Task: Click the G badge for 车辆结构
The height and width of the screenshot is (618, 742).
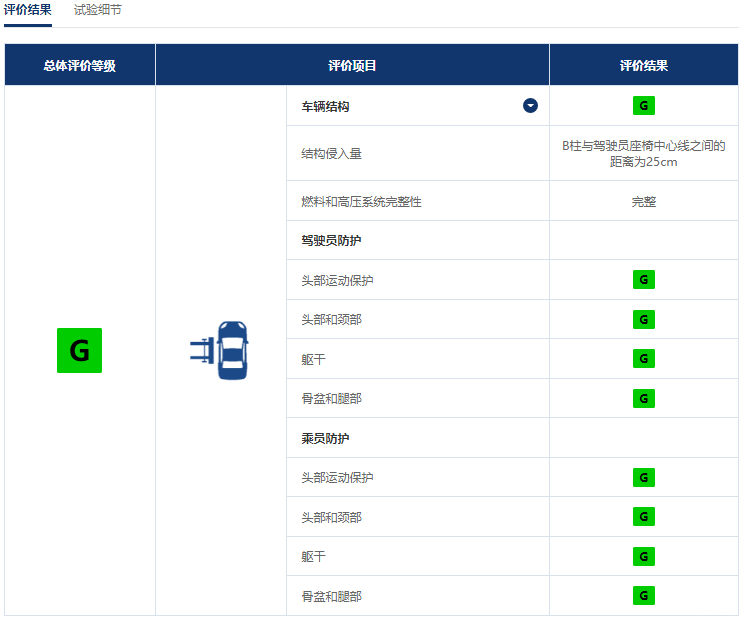Action: (644, 106)
